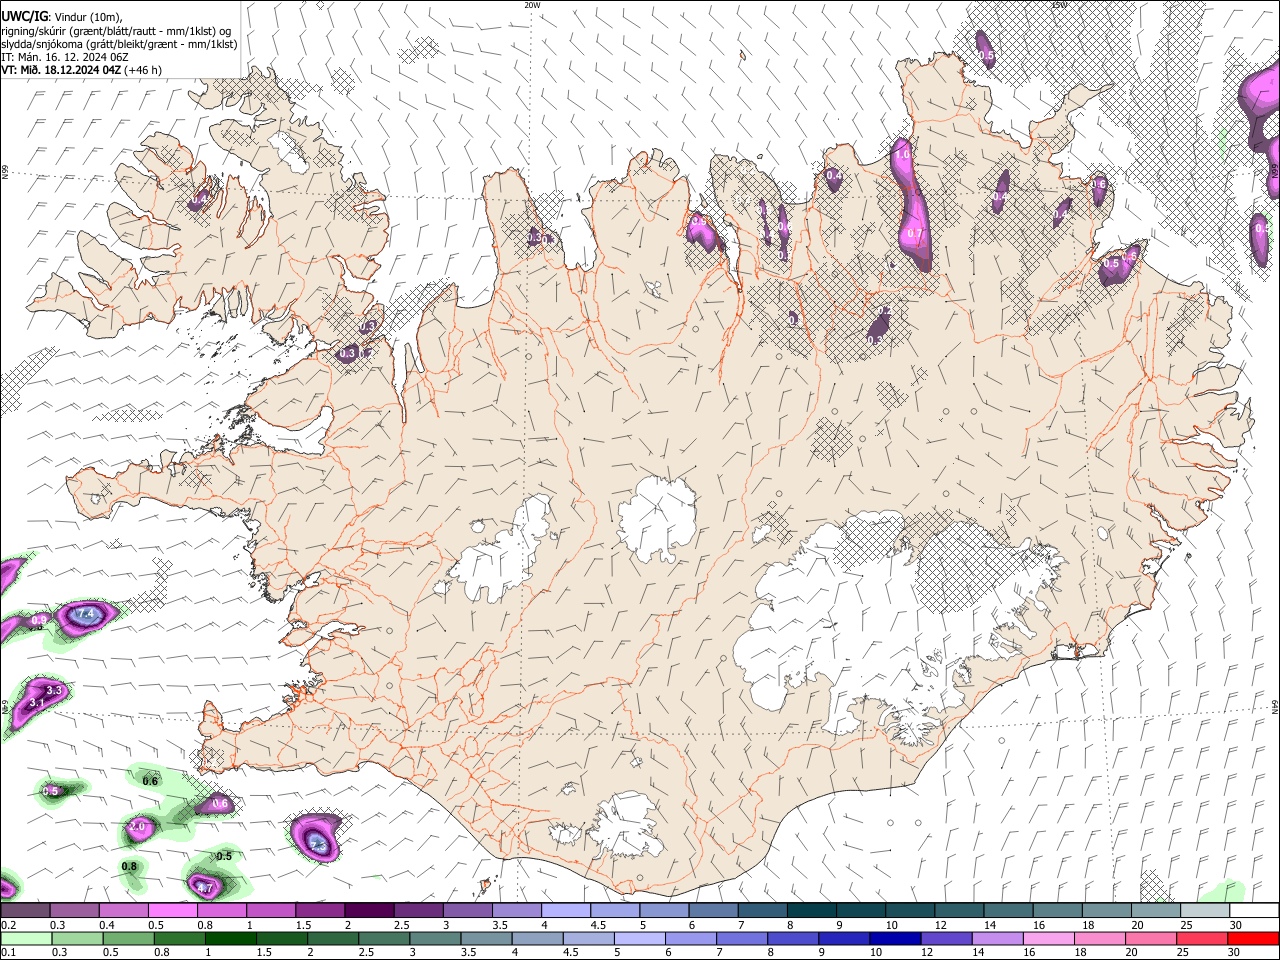Pick the light grey snow swatch between 25 and 30

click(x=1206, y=910)
